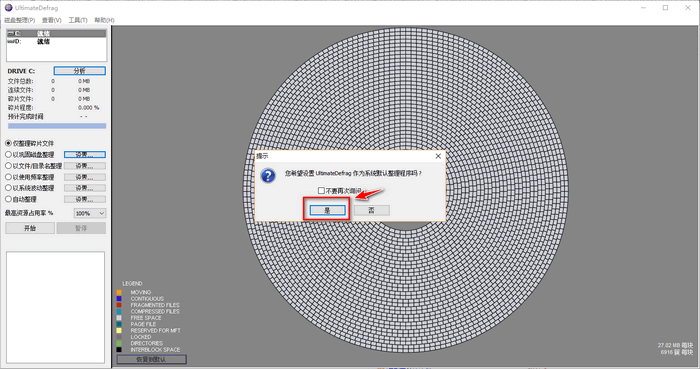
Task: Click the yellow RESERVED FOR MFT legend square
Action: tap(119, 331)
